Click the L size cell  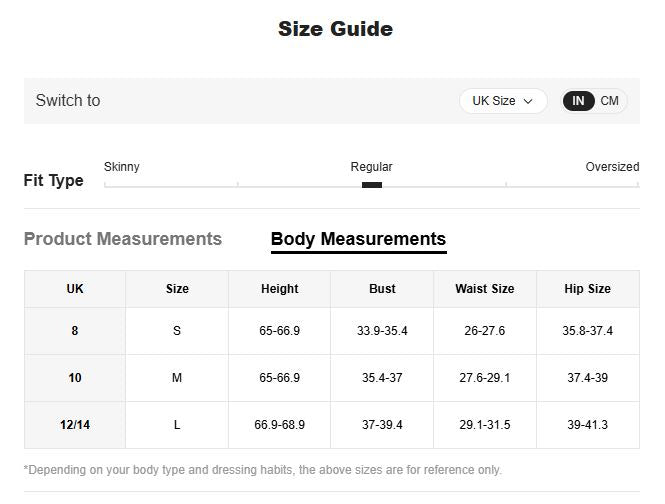coord(177,425)
